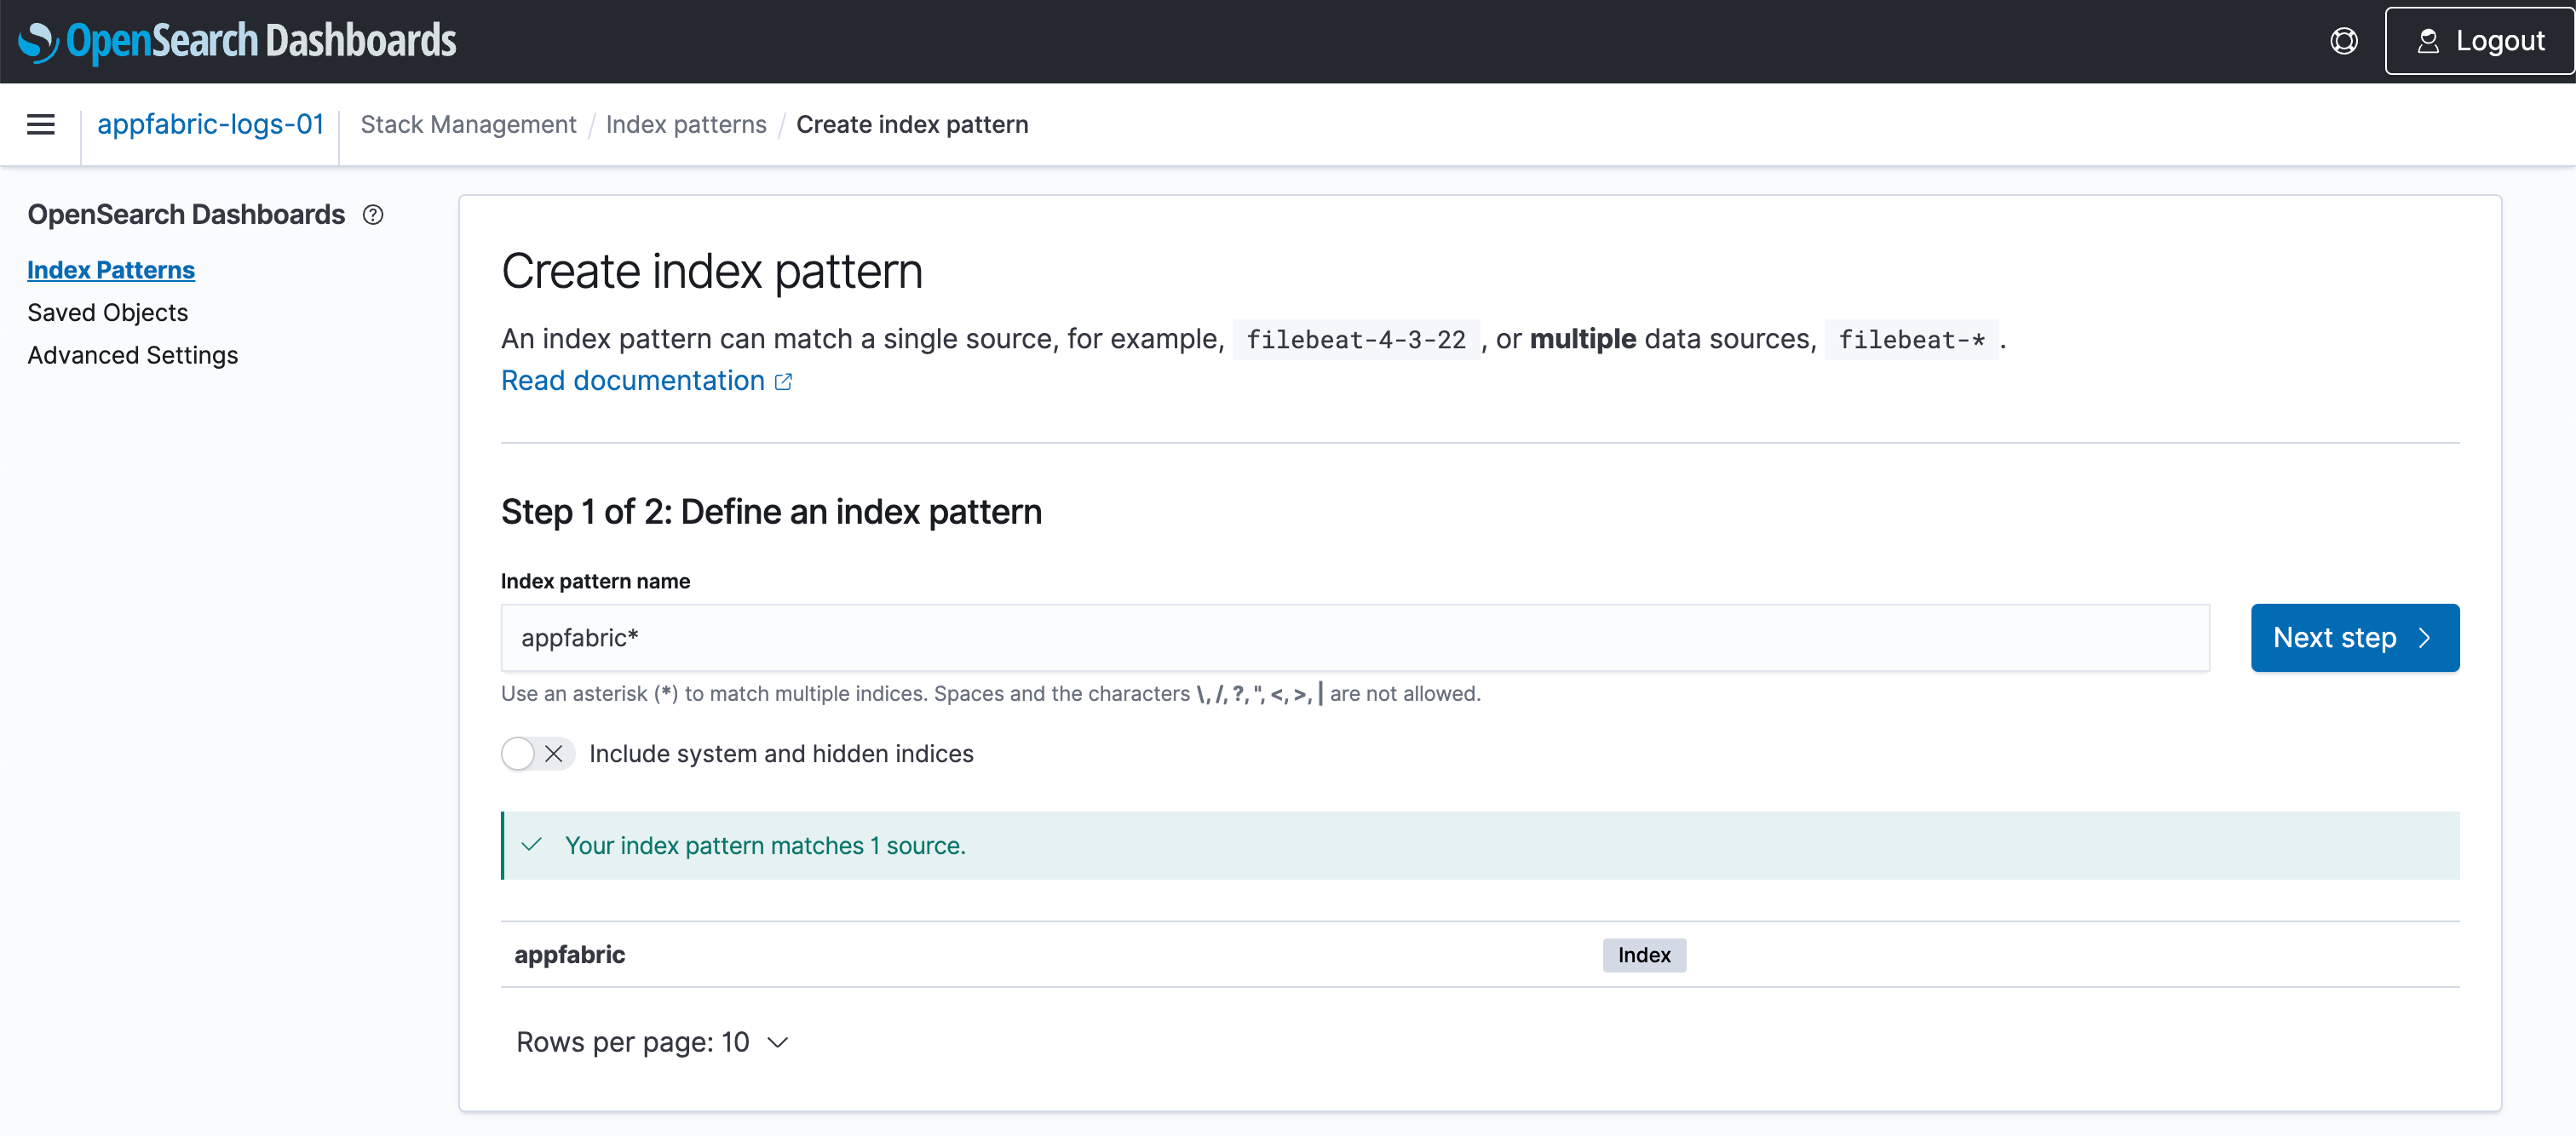Click the help icon beside OpenSearch Dashboards

click(x=373, y=215)
